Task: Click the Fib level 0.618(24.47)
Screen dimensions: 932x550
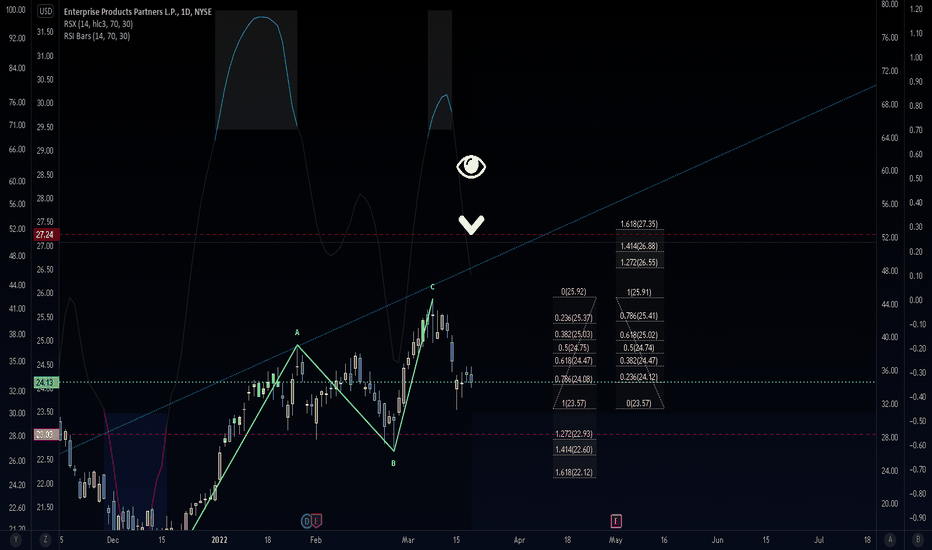Action: click(574, 360)
